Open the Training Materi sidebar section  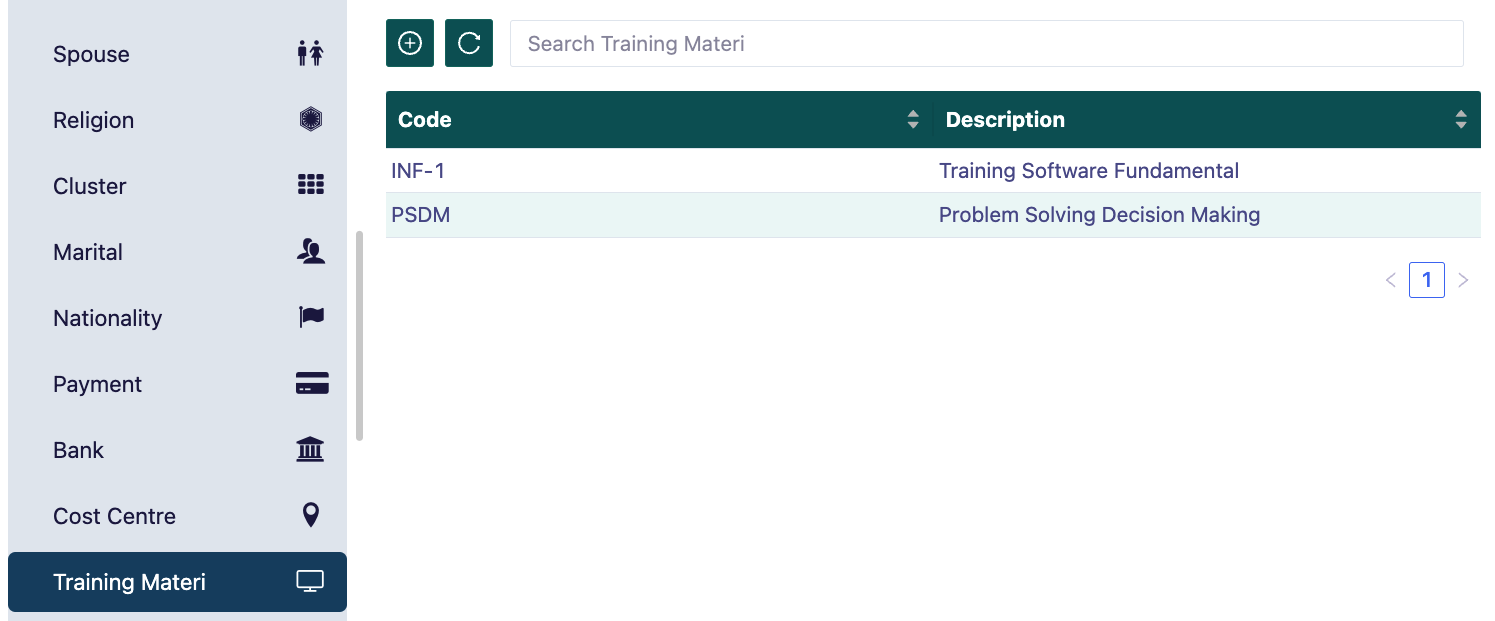130,581
